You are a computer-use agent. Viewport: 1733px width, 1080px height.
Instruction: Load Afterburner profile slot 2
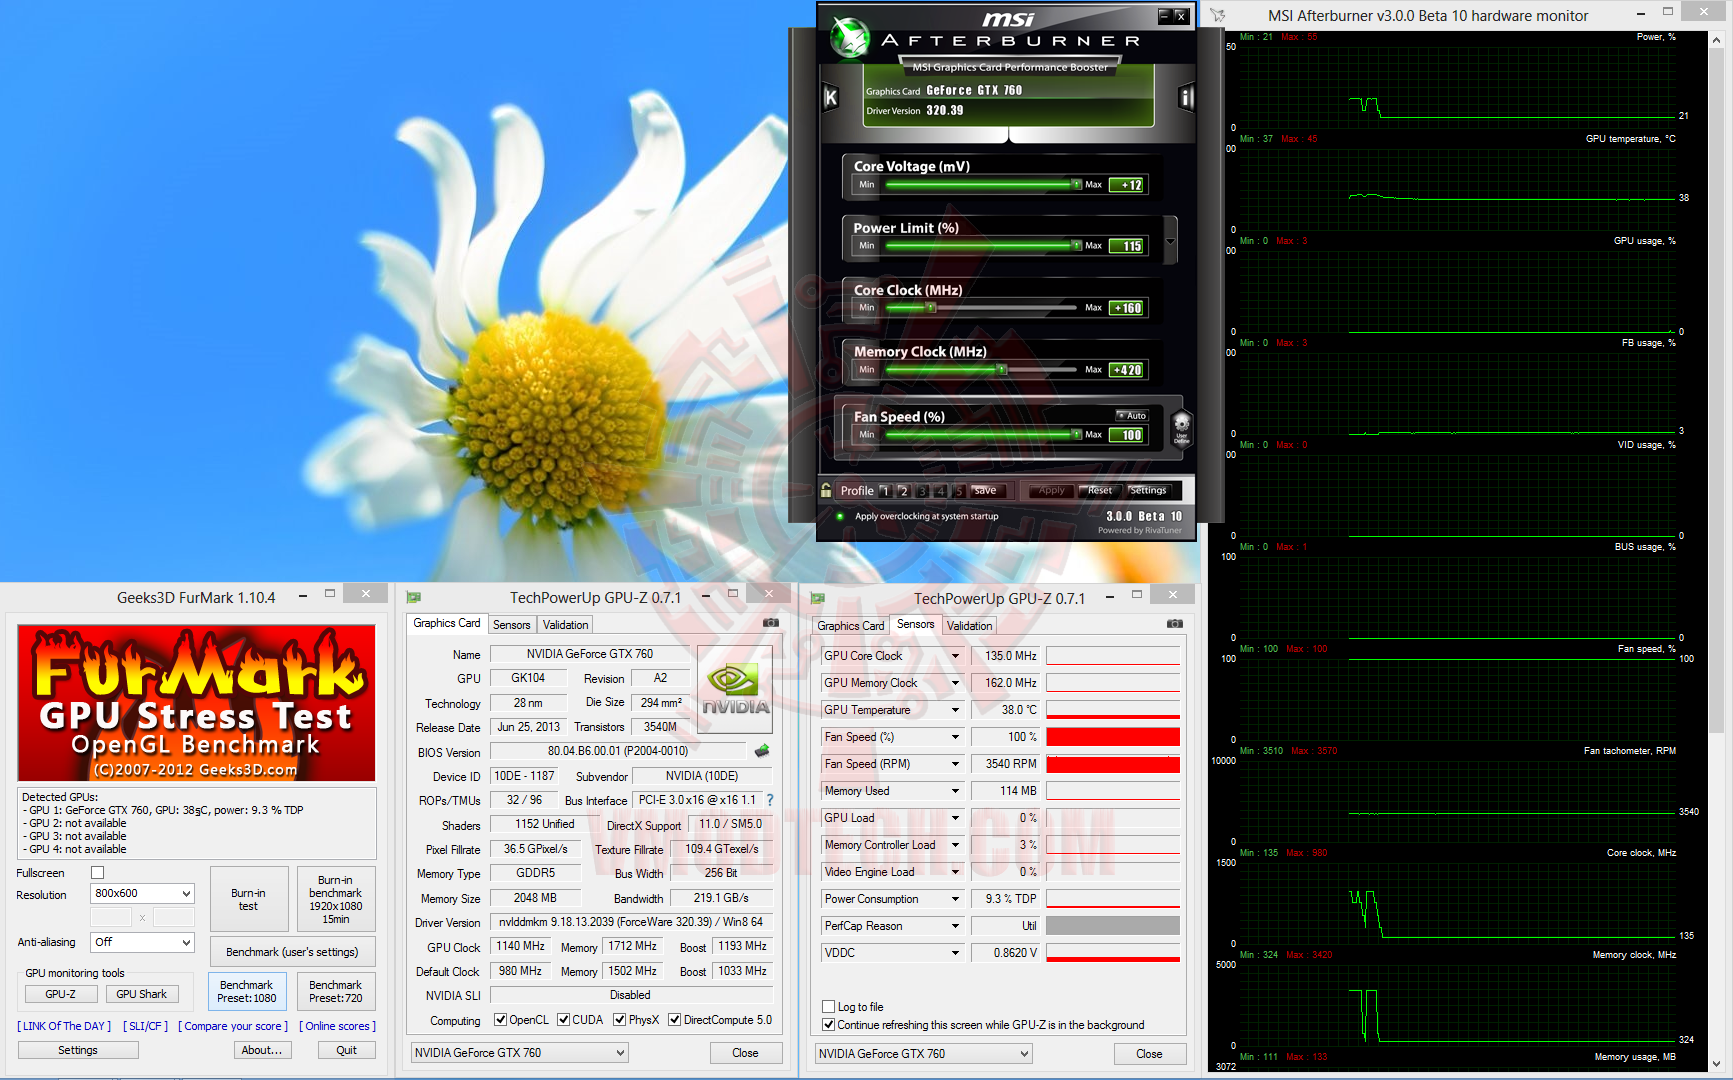point(904,491)
